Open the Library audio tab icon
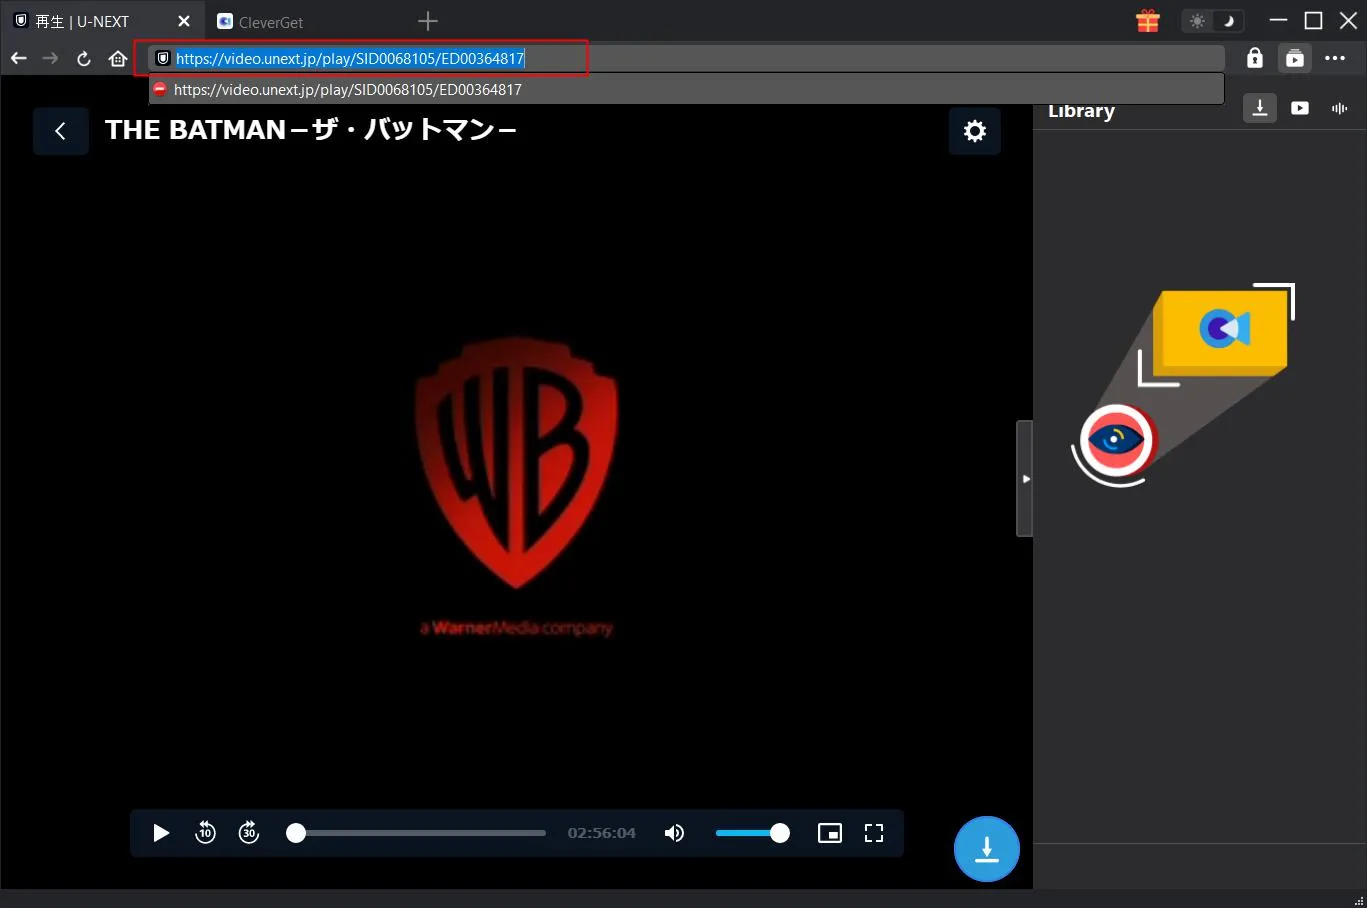 coord(1339,108)
